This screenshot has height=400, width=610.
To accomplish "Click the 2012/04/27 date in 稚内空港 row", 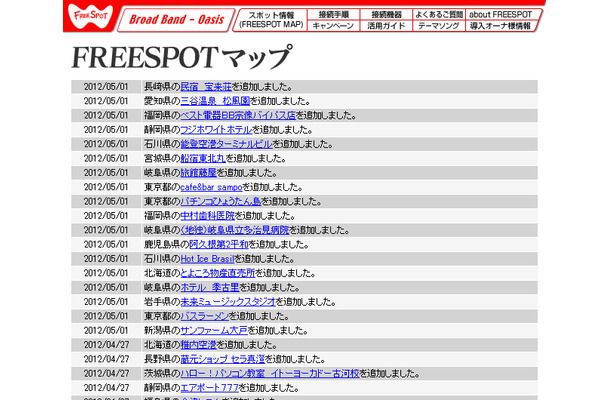I will 106,345.
